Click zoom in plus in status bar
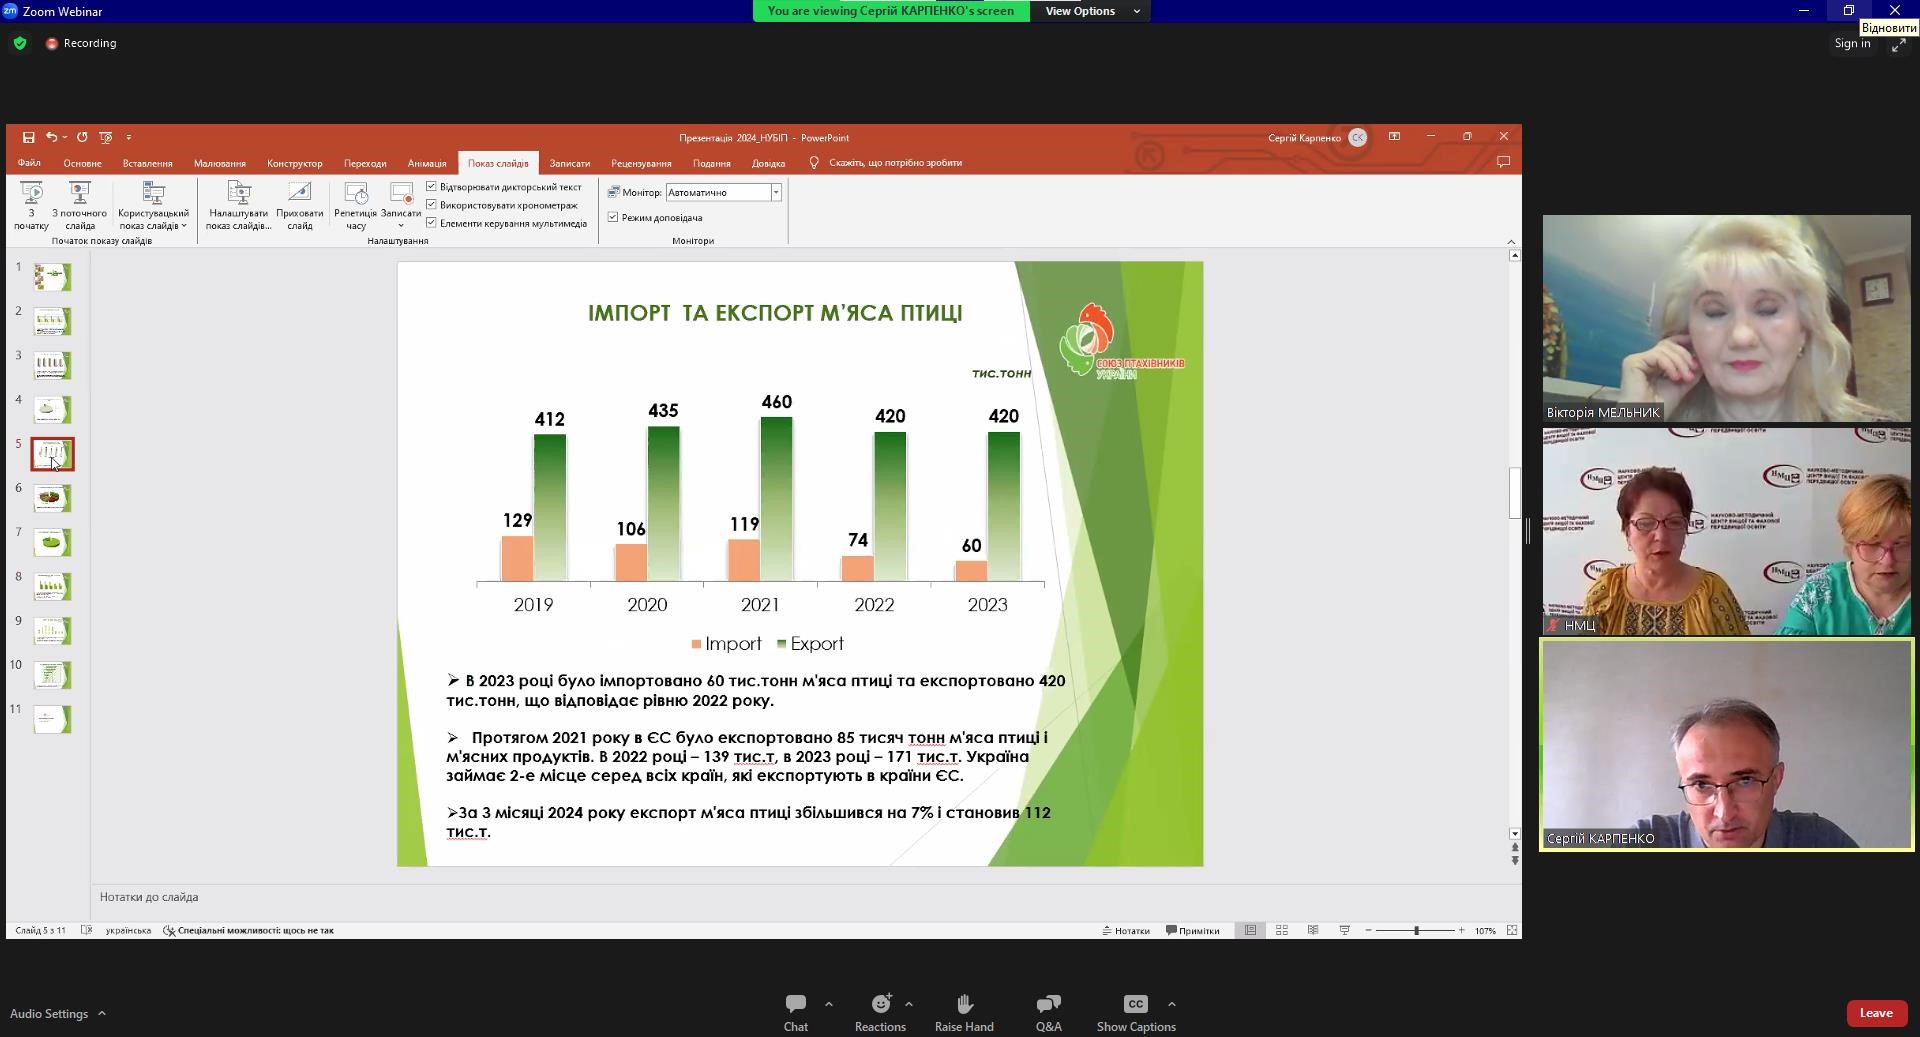The image size is (1920, 1037). 1461,930
